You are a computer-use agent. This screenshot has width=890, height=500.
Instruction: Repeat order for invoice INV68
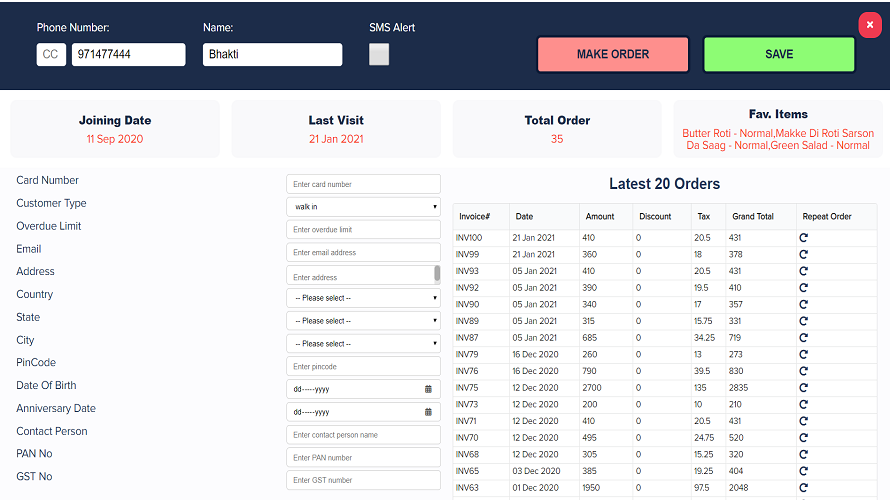[x=803, y=455]
